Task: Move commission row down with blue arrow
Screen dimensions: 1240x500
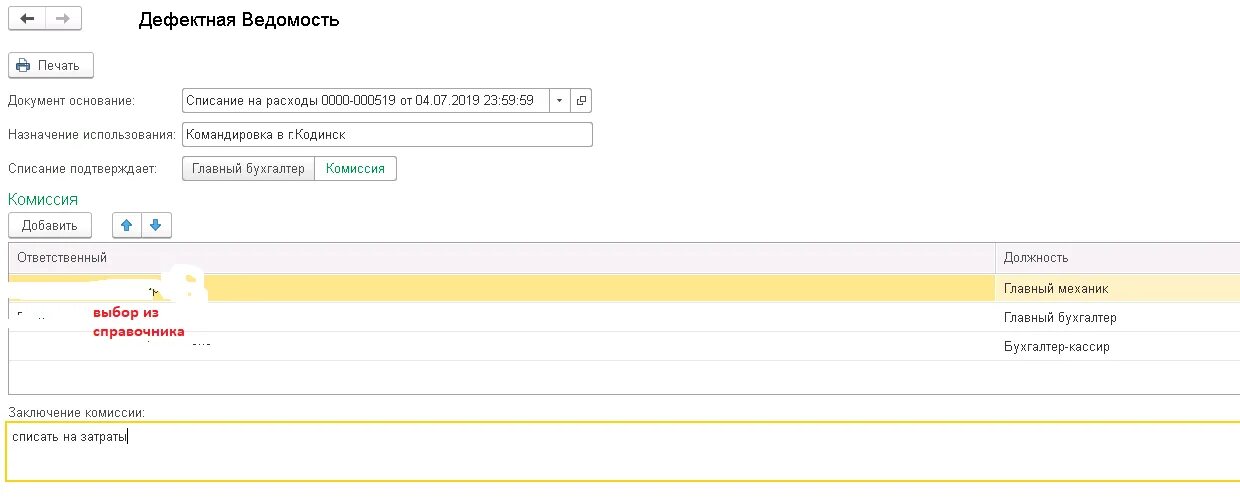Action: click(156, 225)
